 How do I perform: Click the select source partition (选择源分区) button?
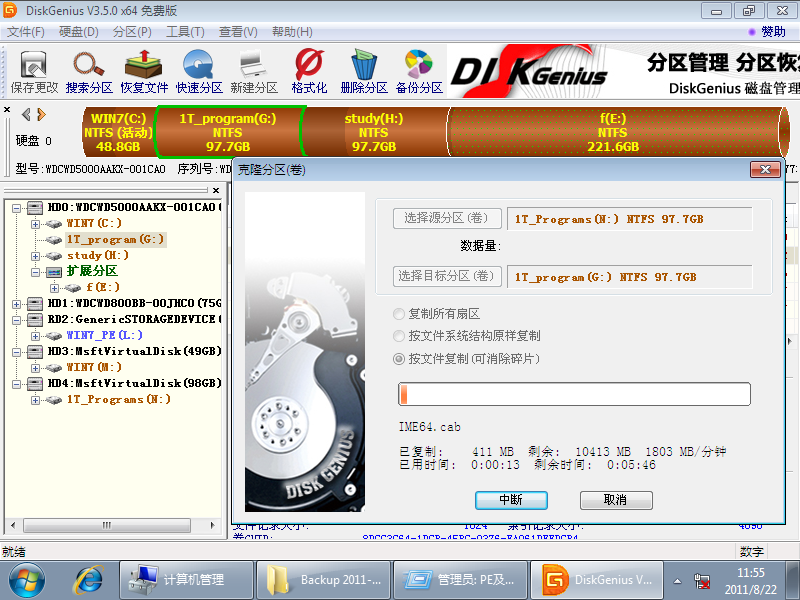click(447, 218)
